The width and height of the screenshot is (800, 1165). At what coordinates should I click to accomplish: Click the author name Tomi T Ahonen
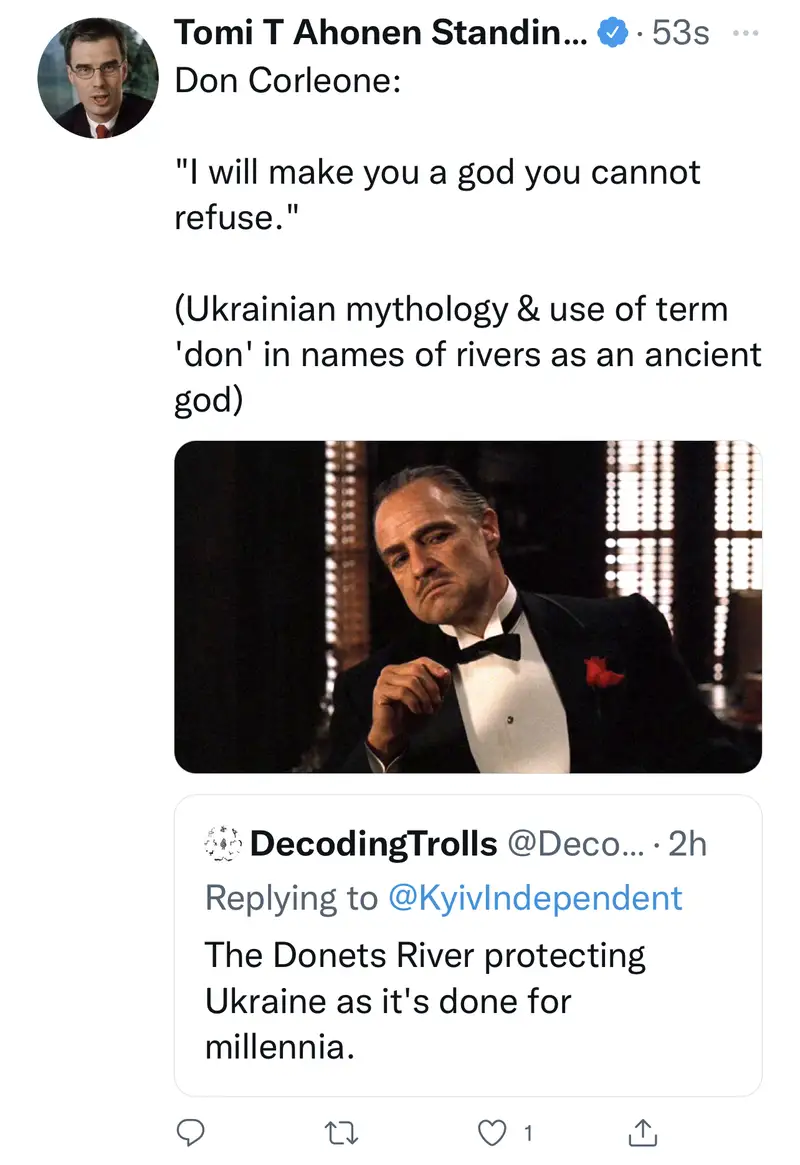pyautogui.click(x=382, y=33)
